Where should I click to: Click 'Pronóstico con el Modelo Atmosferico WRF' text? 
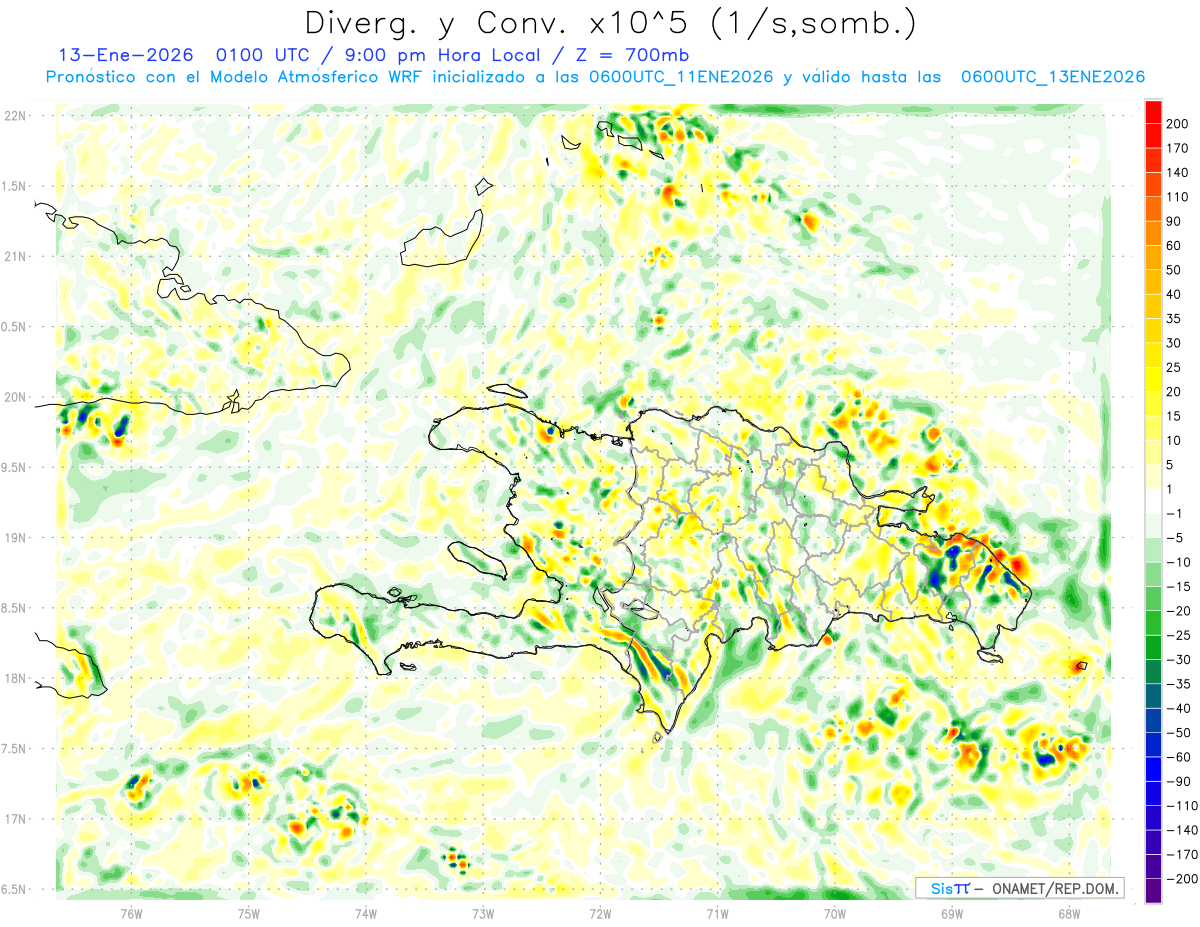(234, 77)
